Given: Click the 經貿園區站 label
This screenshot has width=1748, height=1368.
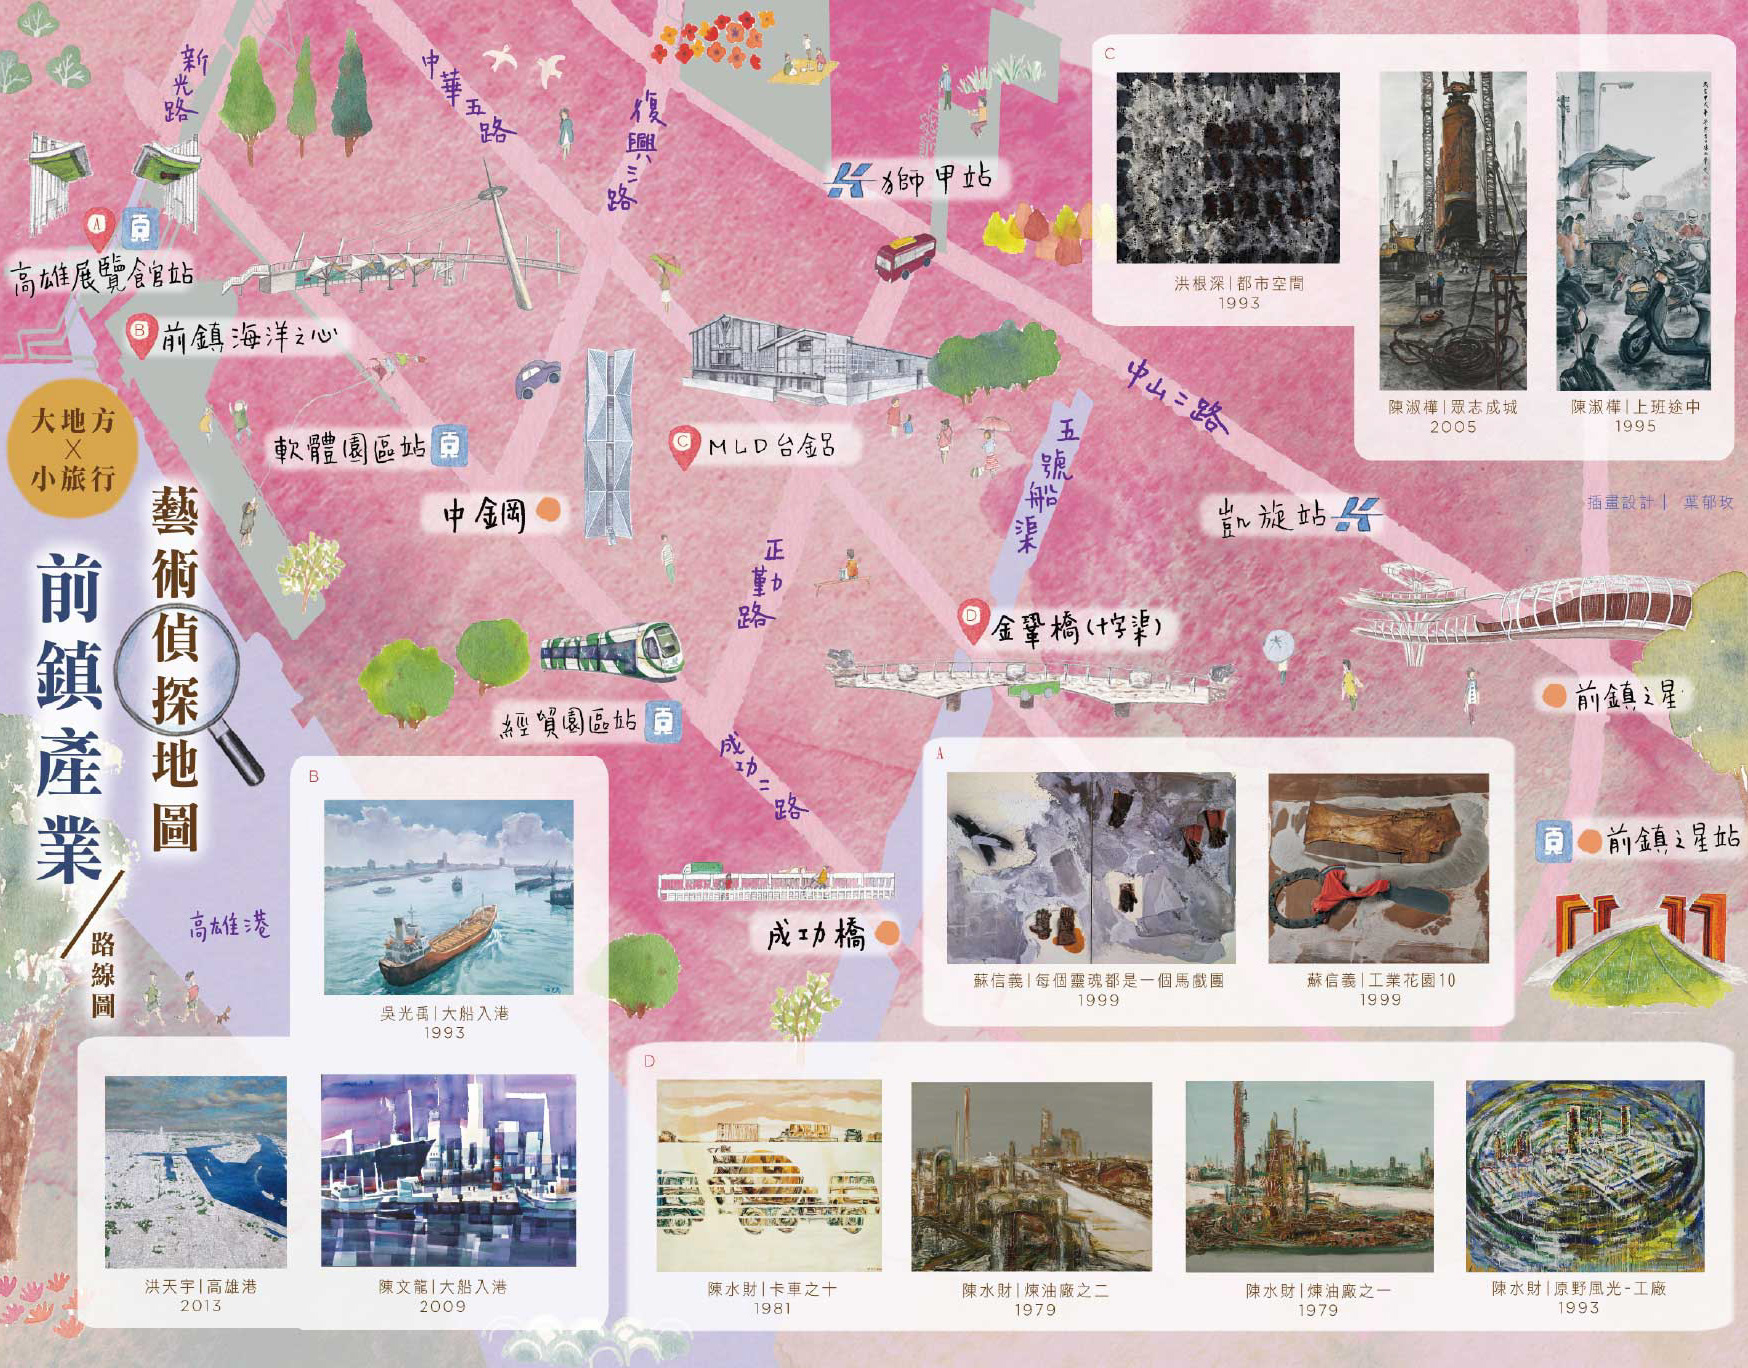Looking at the screenshot, I should coord(569,722).
